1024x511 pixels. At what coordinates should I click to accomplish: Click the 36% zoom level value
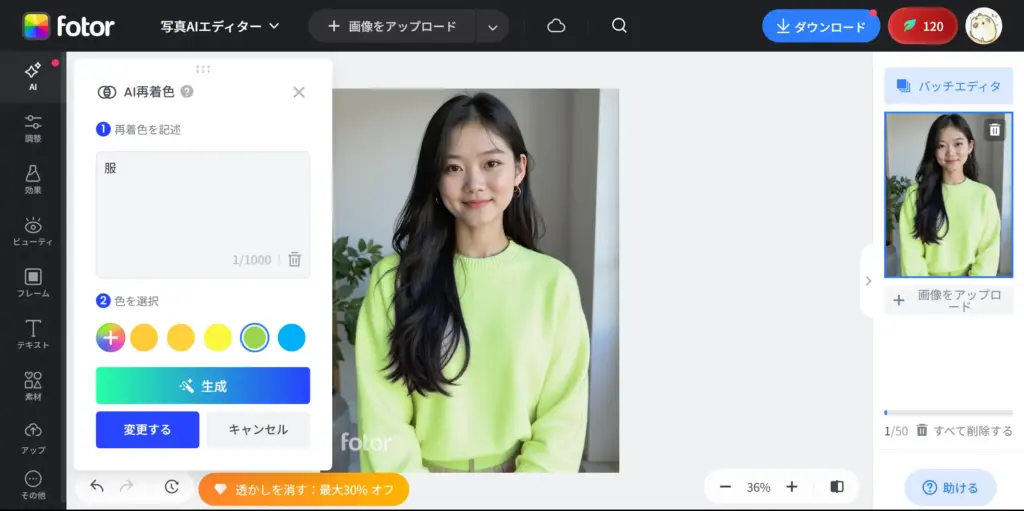758,487
